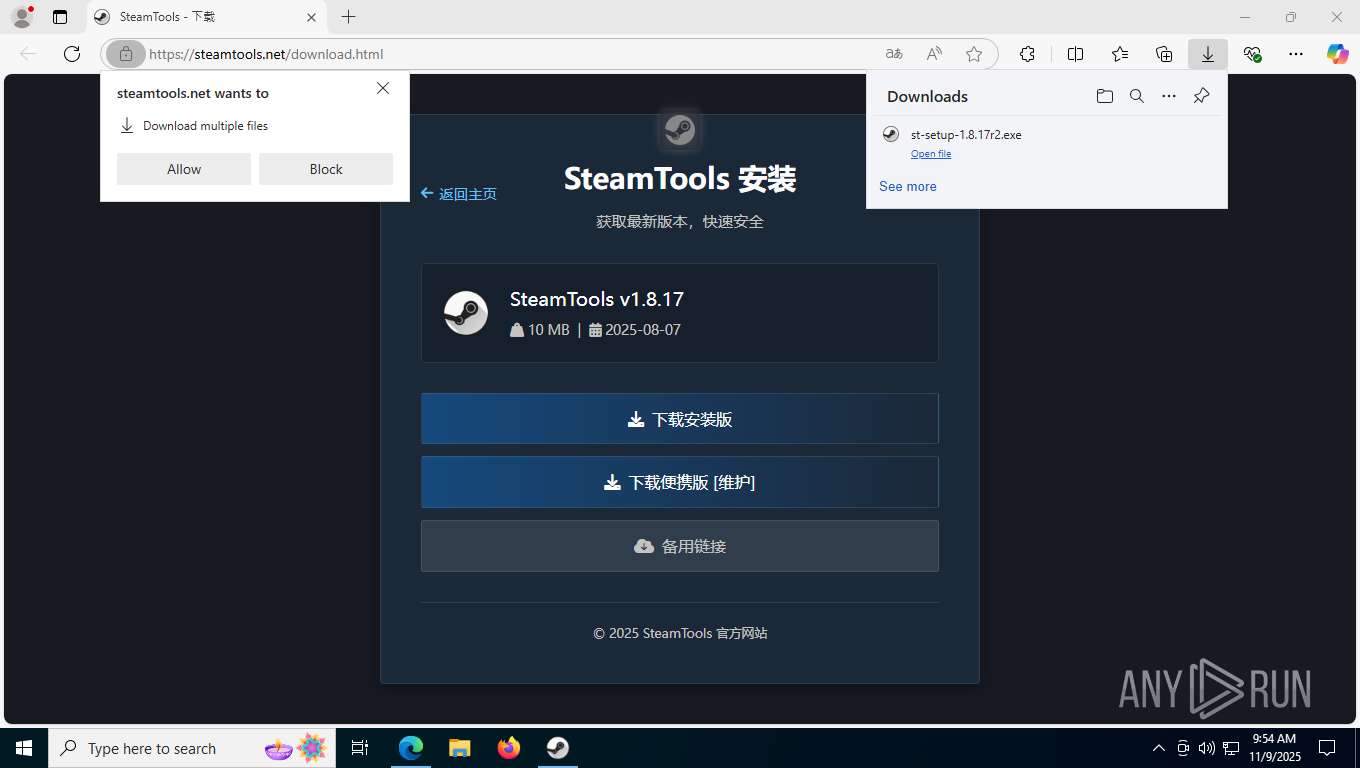Open Steam app from taskbar
Image resolution: width=1360 pixels, height=768 pixels.
coord(558,748)
